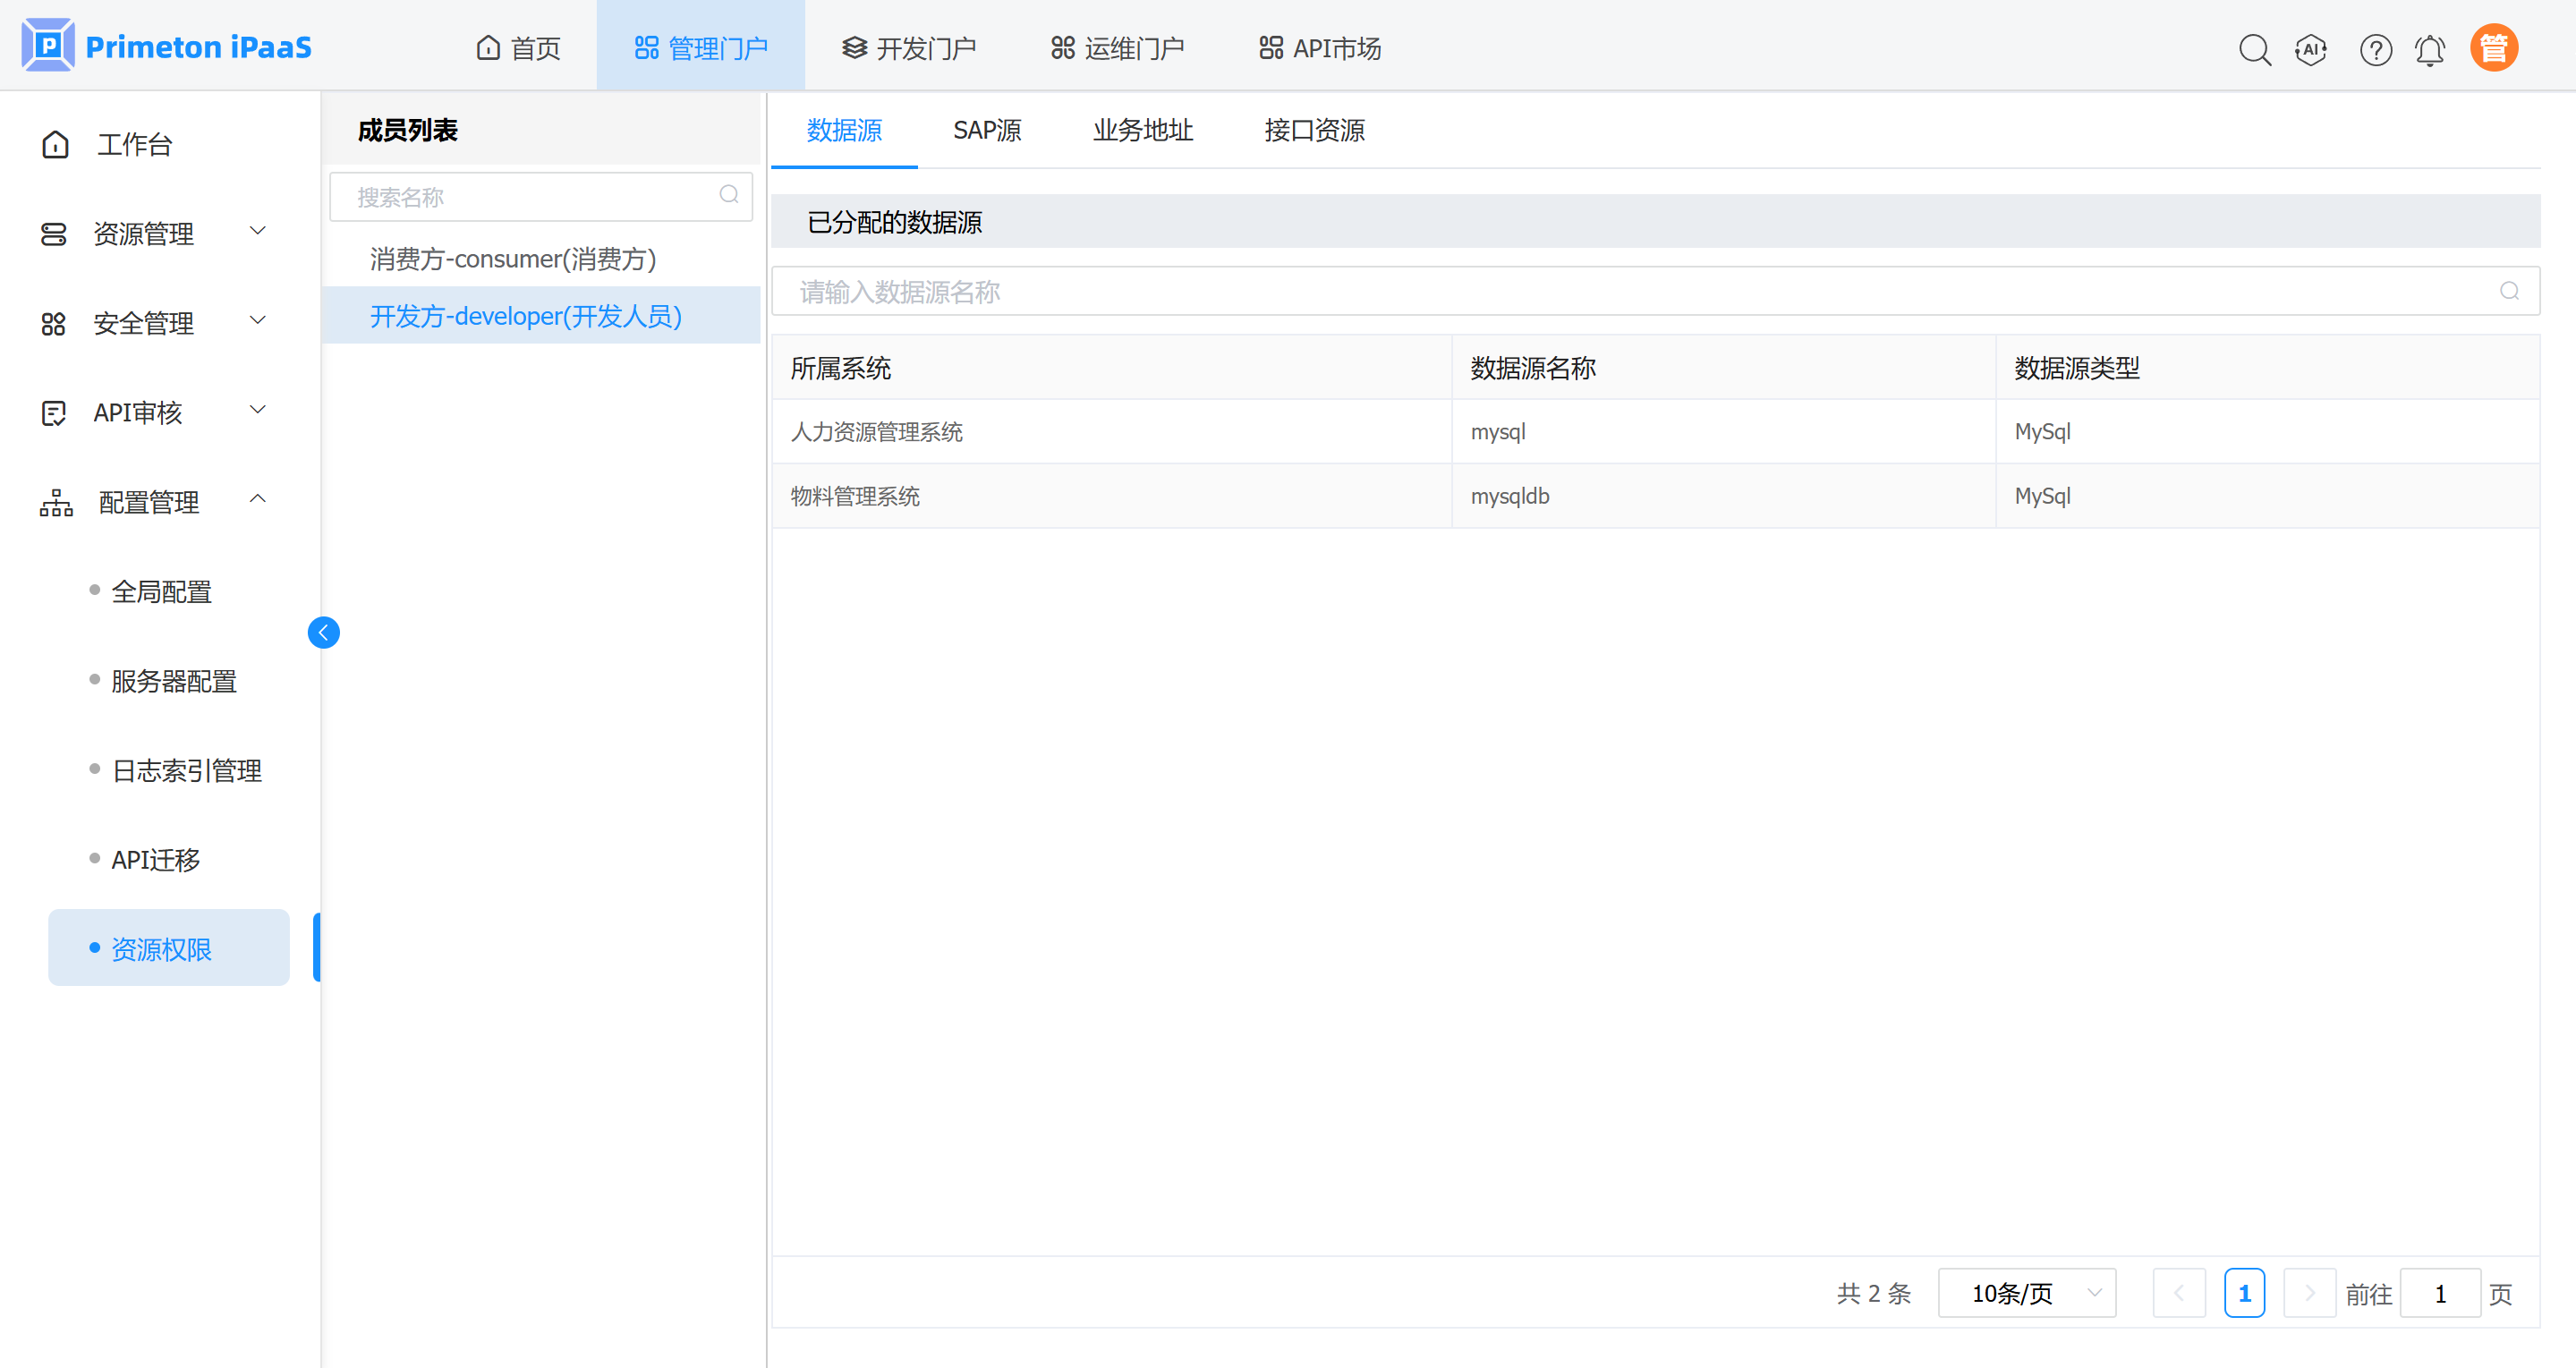The height and width of the screenshot is (1368, 2576).
Task: Go to 全局配置 in the sidebar
Action: point(161,592)
